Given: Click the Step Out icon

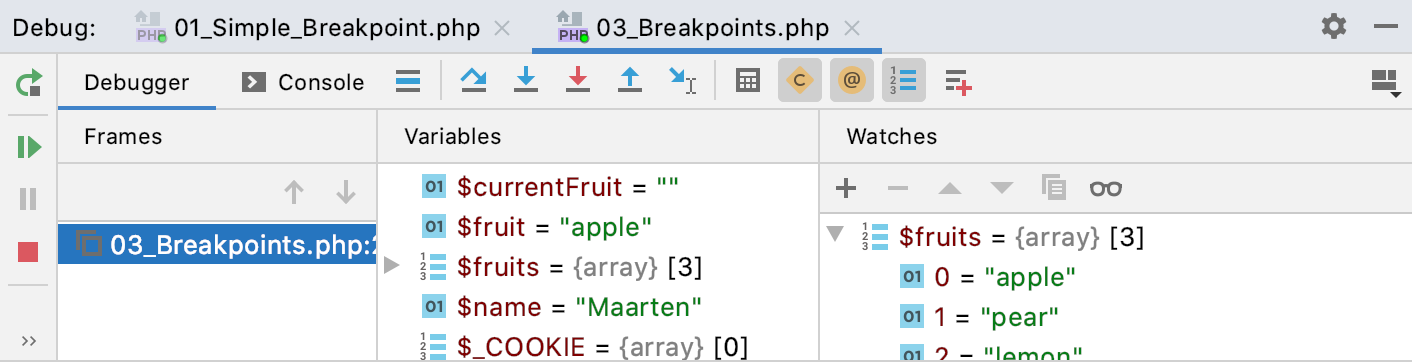Looking at the screenshot, I should pos(629,81).
